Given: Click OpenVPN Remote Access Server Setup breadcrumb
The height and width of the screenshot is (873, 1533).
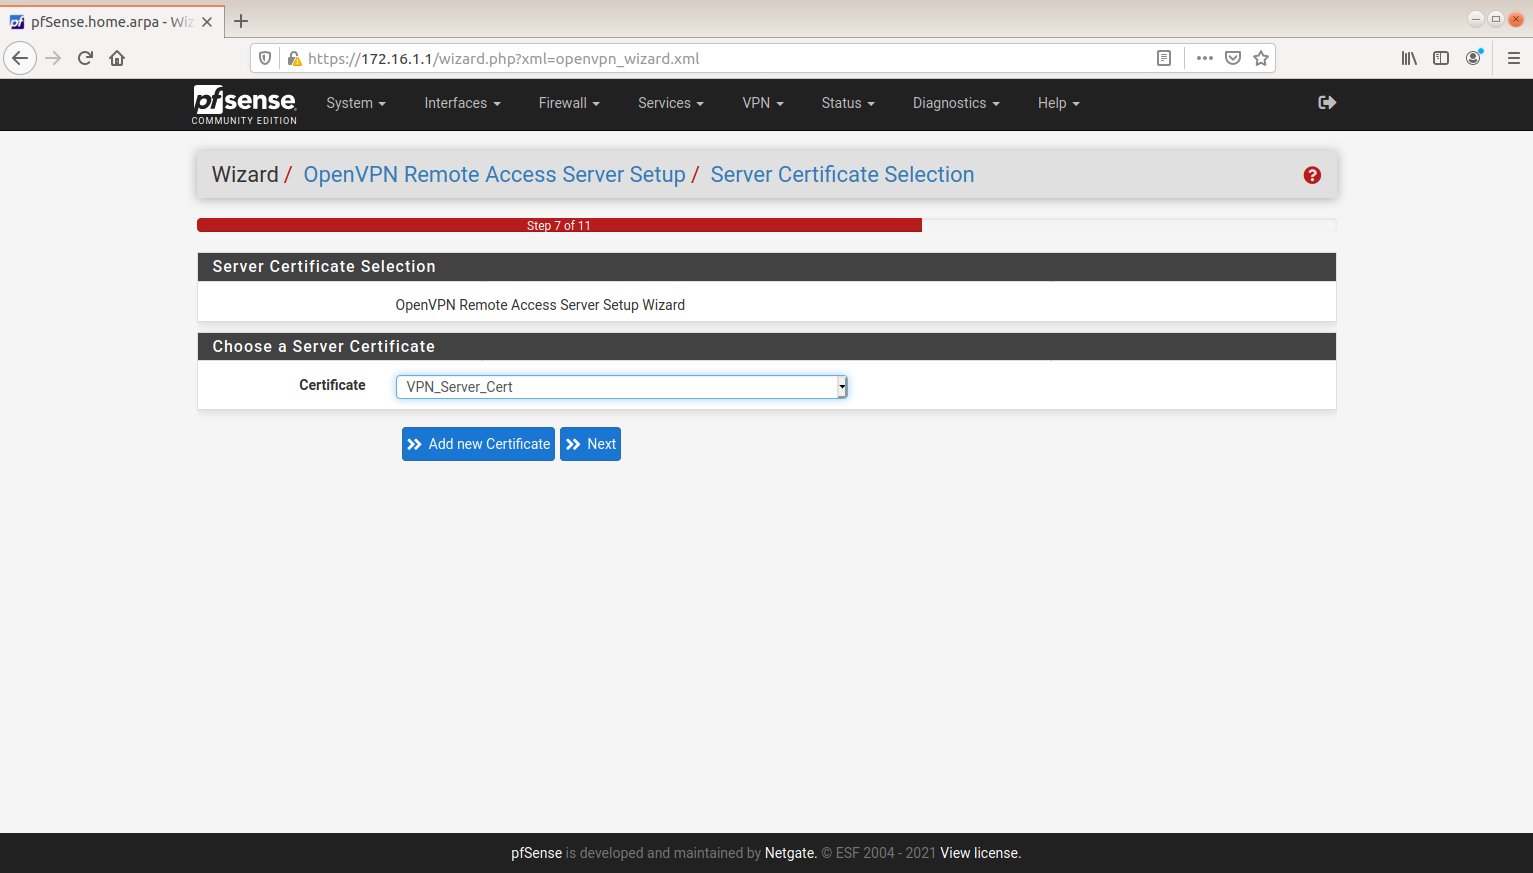Looking at the screenshot, I should (x=494, y=175).
